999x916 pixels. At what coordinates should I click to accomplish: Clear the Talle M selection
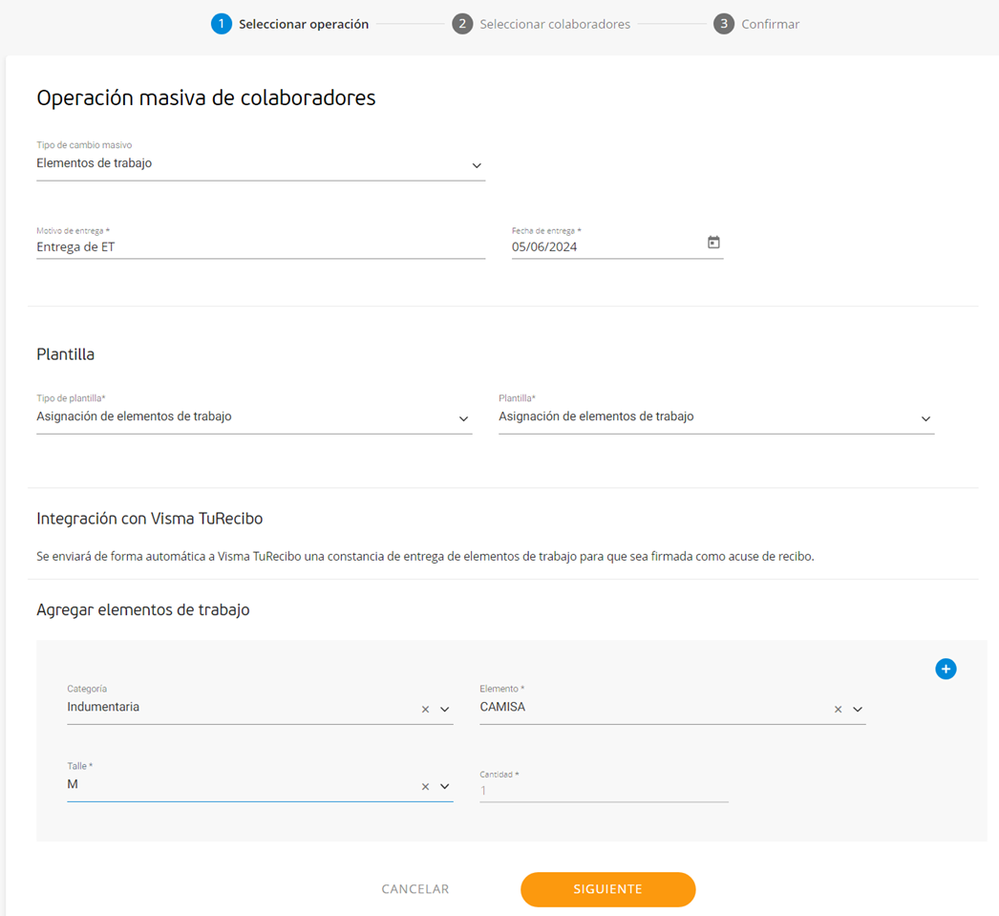pos(425,787)
